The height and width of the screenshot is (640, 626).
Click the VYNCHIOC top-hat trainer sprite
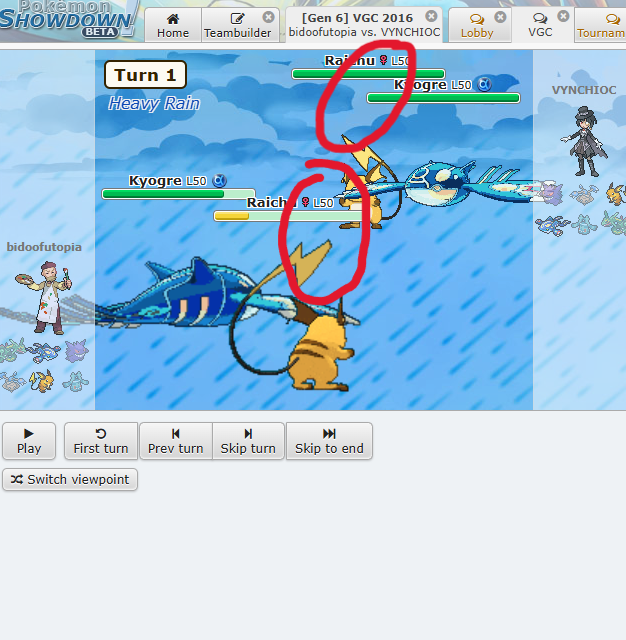coord(584,141)
